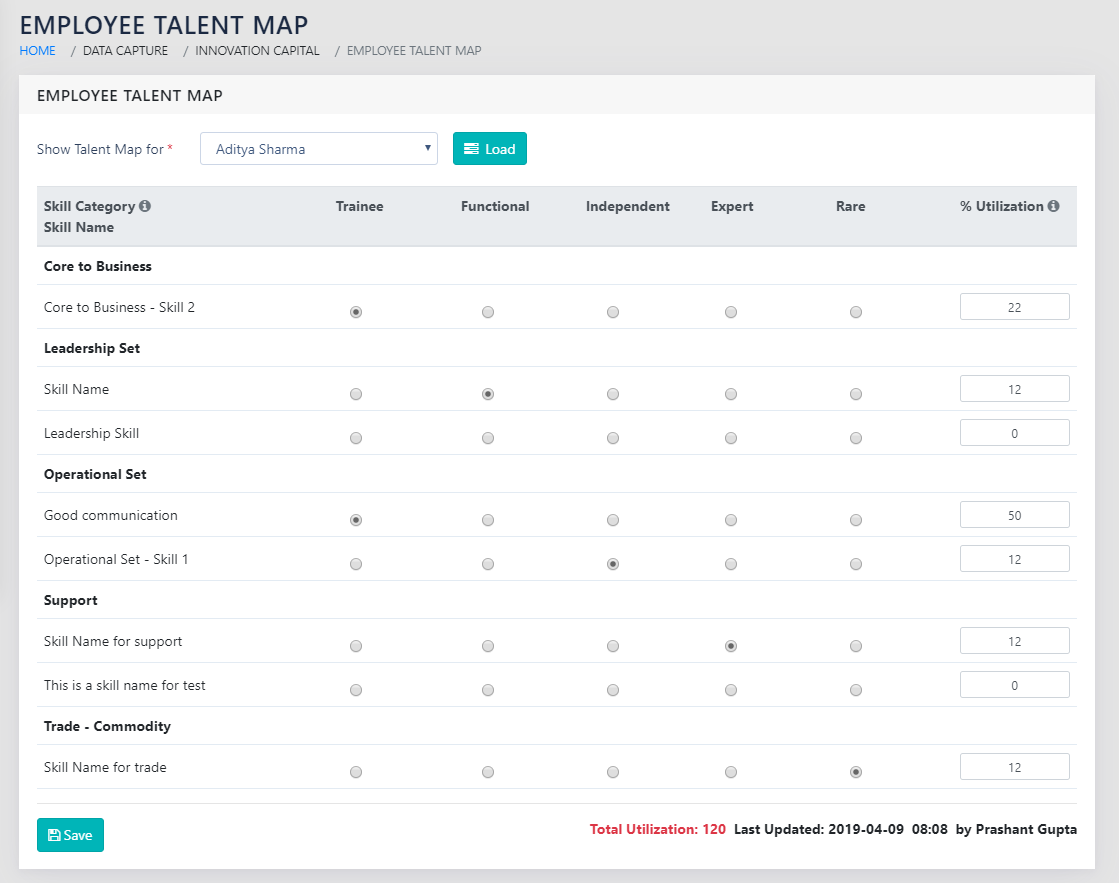Focus utilization box for Leadership Skill
Image resolution: width=1119 pixels, height=883 pixels.
[1014, 433]
